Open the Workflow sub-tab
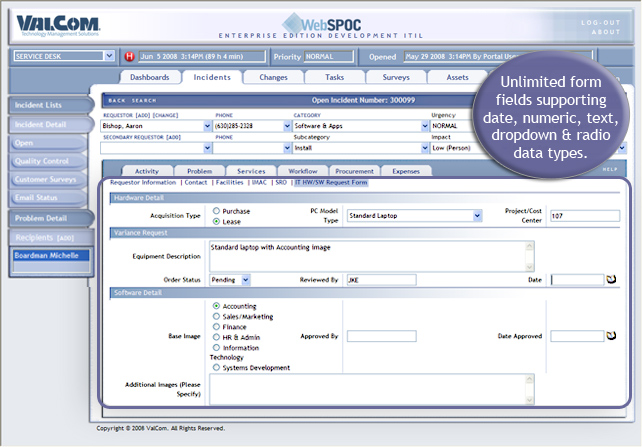Screen dimensions: 642x447 tap(303, 171)
